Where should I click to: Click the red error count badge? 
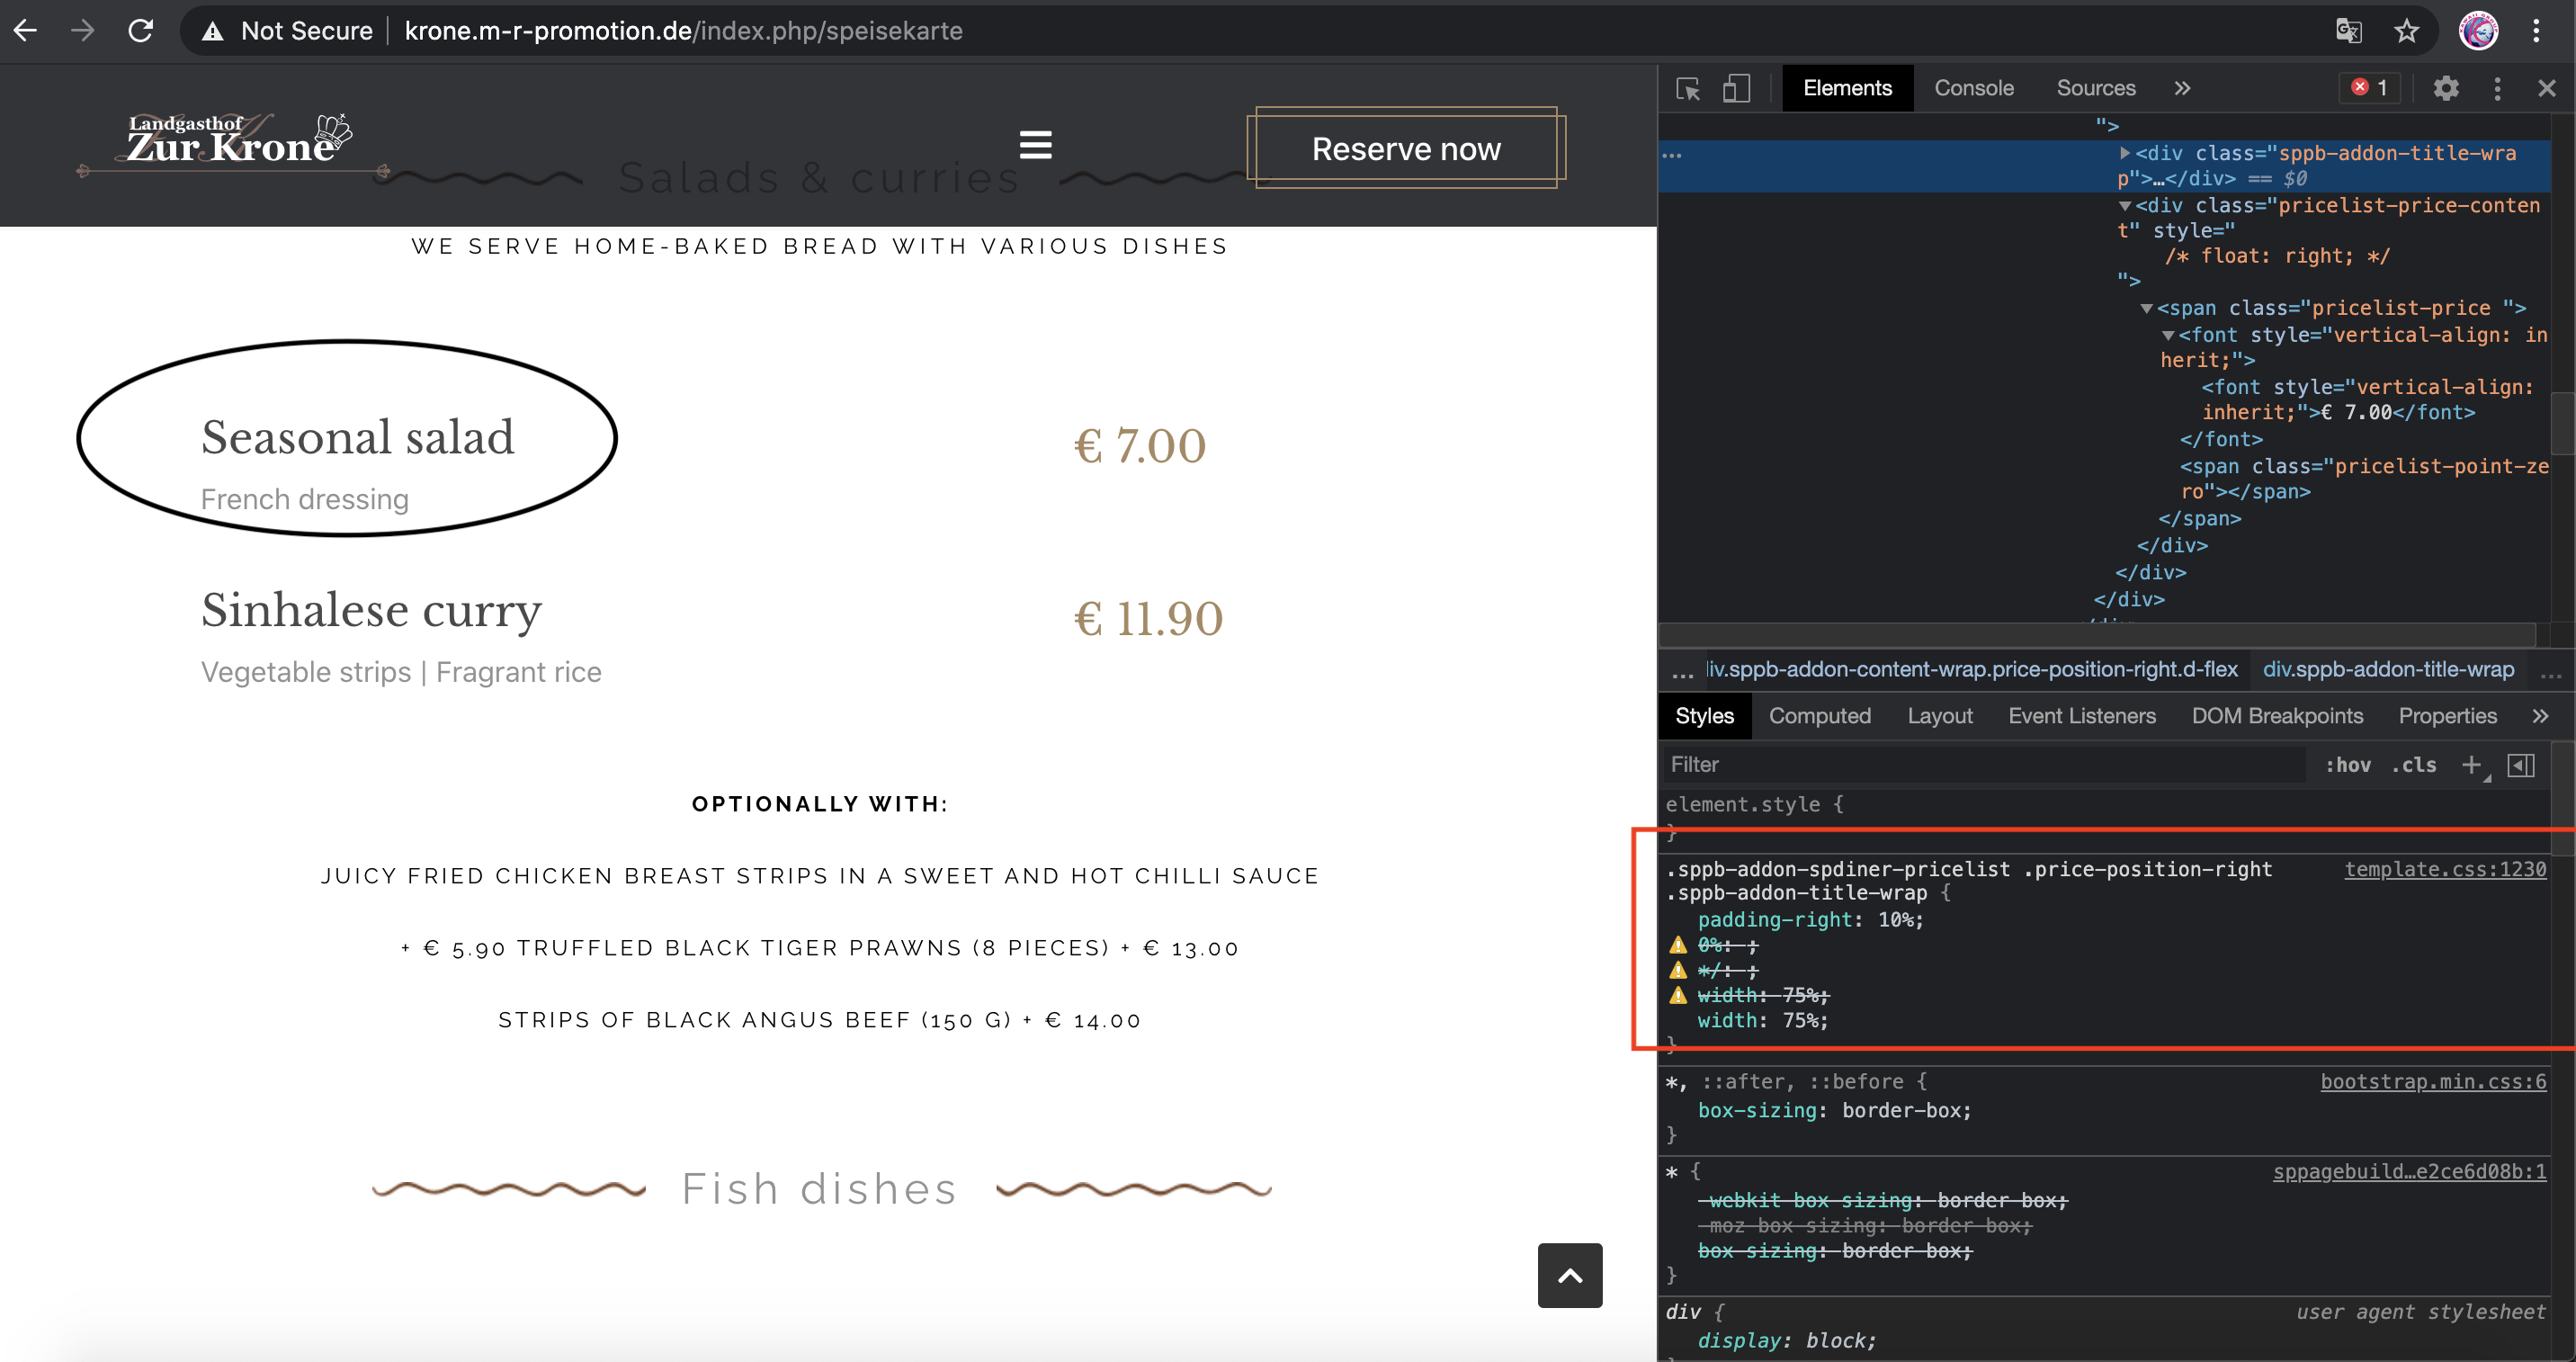click(x=2370, y=88)
